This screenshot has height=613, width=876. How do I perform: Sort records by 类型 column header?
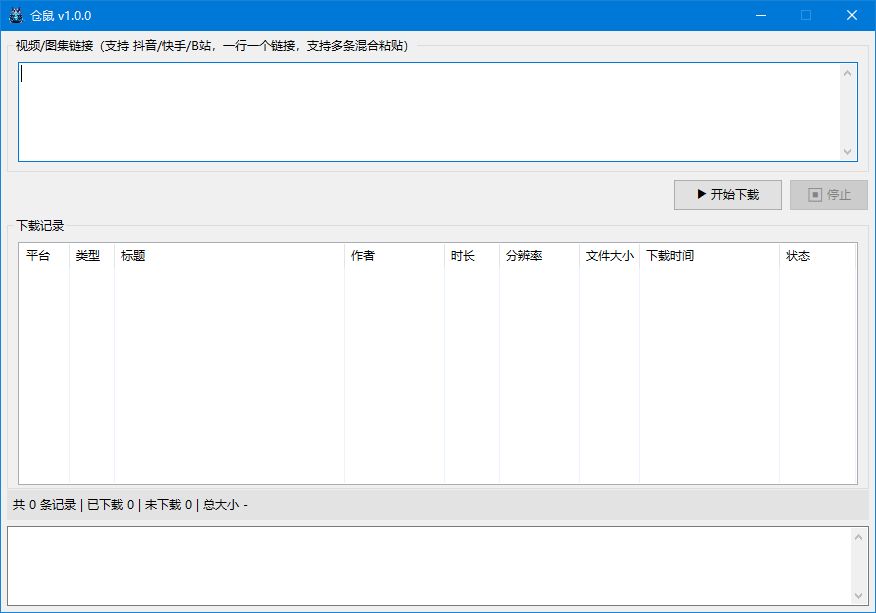click(92, 256)
